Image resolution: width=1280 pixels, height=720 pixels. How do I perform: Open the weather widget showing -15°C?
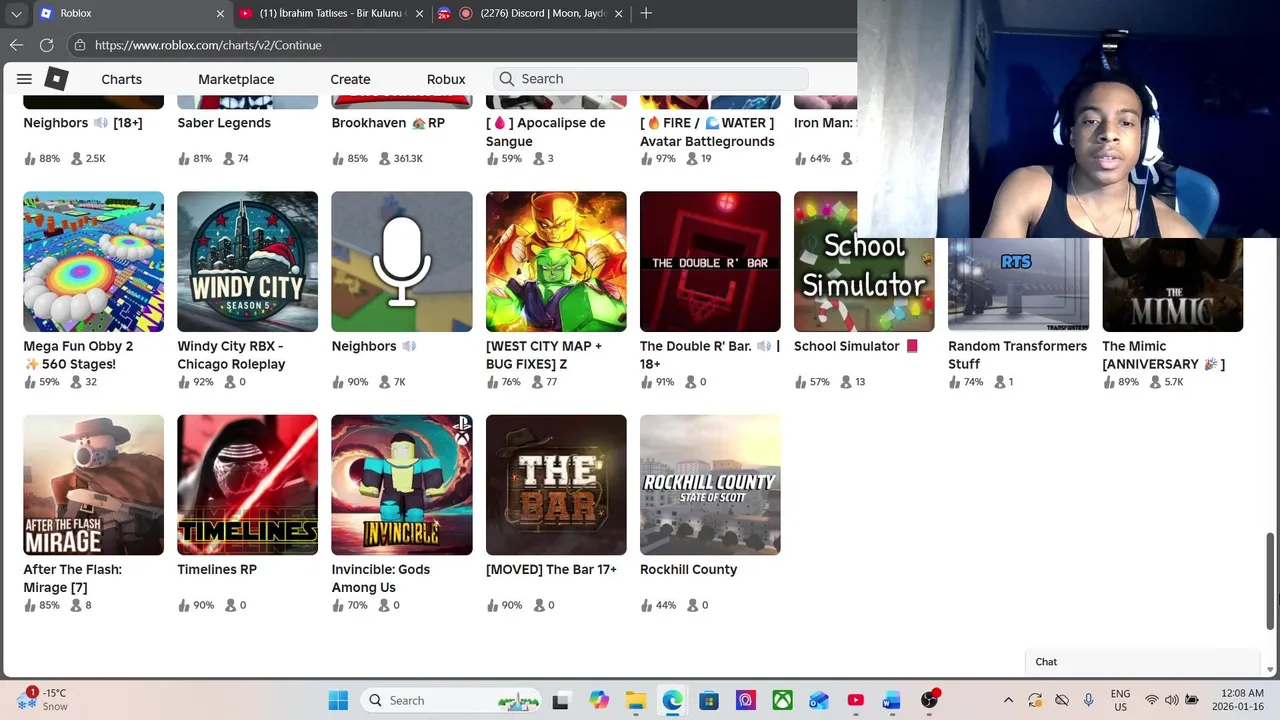point(44,699)
